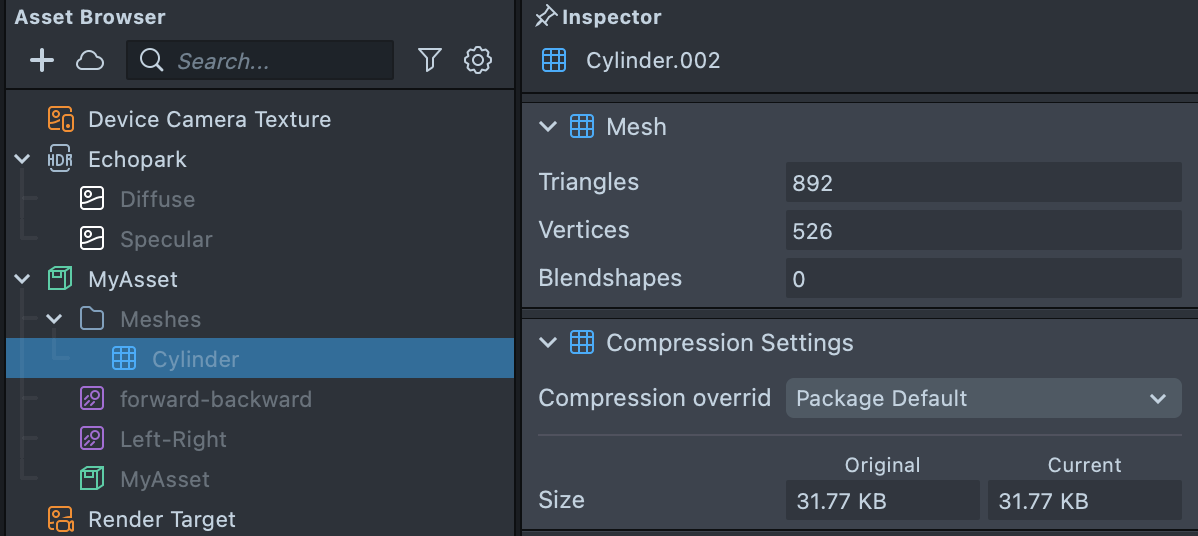
Task: Click the asset Search field
Action: tap(270, 61)
